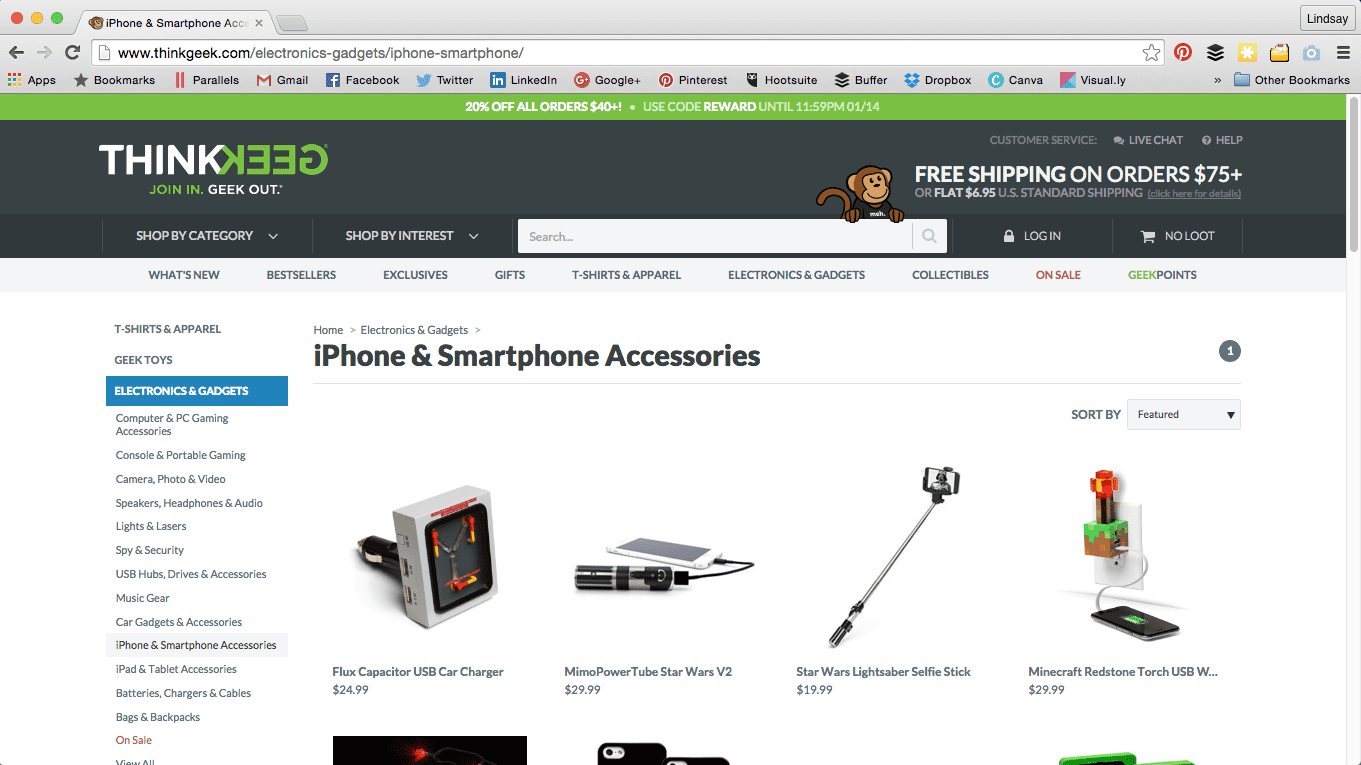Expand the Shop By Interest dropdown

click(412, 236)
